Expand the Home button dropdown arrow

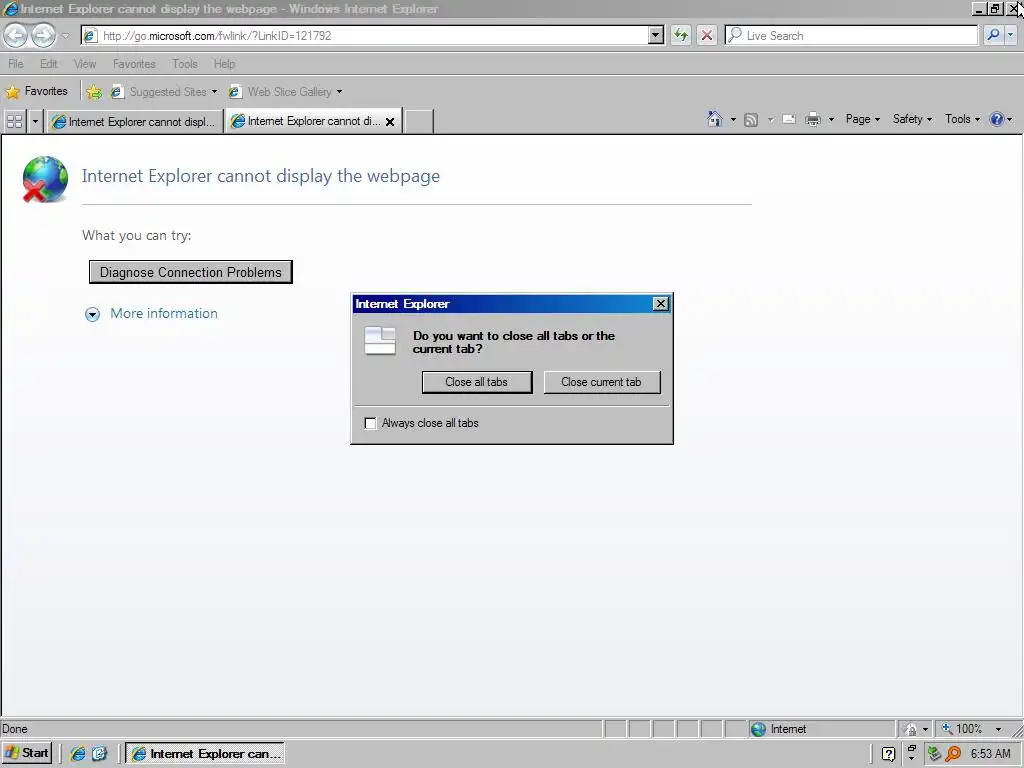click(x=733, y=120)
